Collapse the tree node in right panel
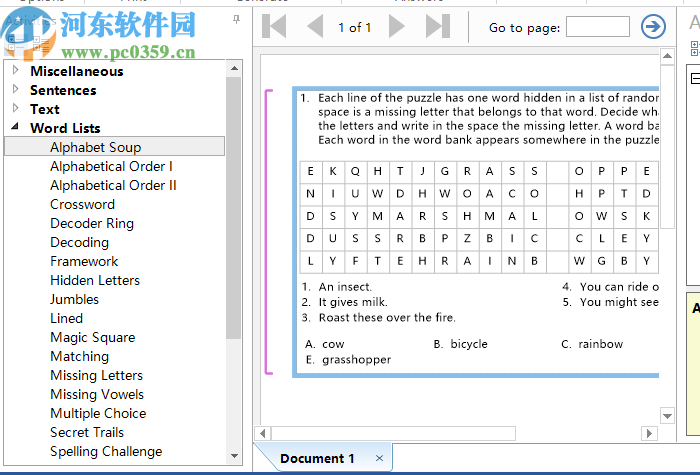Screen dimensions: 700x475 point(695,79)
